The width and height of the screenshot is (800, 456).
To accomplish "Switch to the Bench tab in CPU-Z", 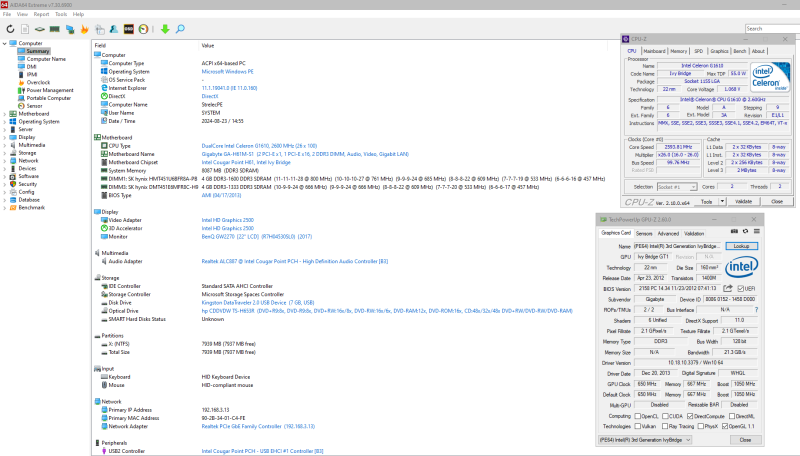I will tap(740, 51).
